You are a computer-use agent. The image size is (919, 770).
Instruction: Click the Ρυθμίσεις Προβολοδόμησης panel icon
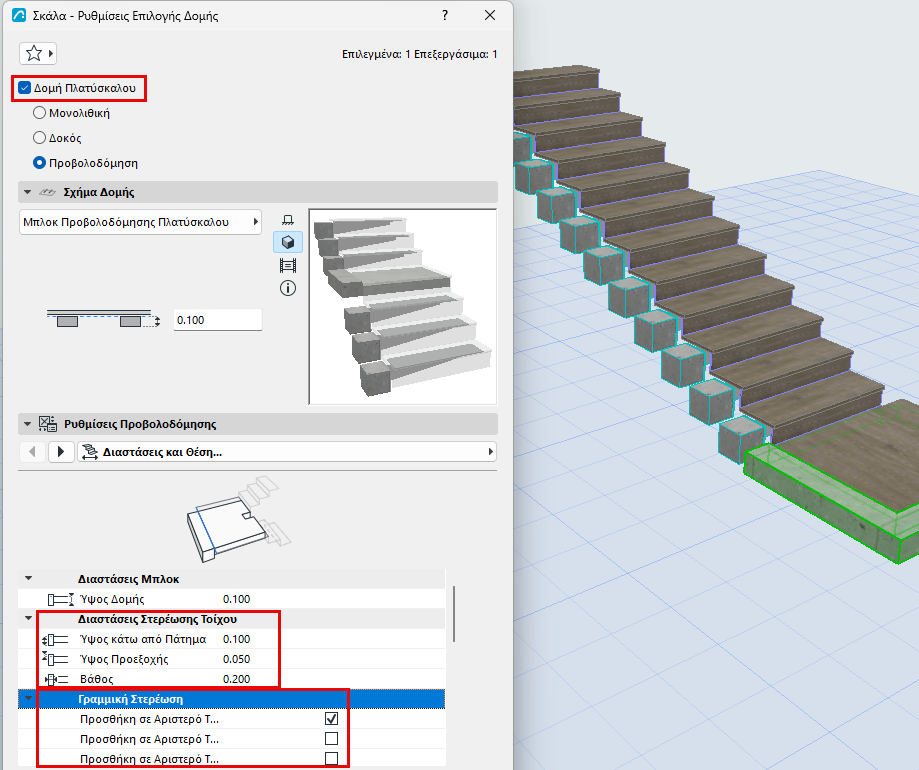click(x=47, y=424)
